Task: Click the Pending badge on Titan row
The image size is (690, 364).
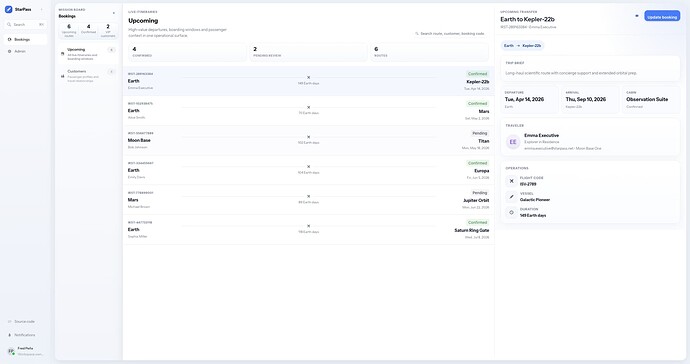Action: [480, 133]
